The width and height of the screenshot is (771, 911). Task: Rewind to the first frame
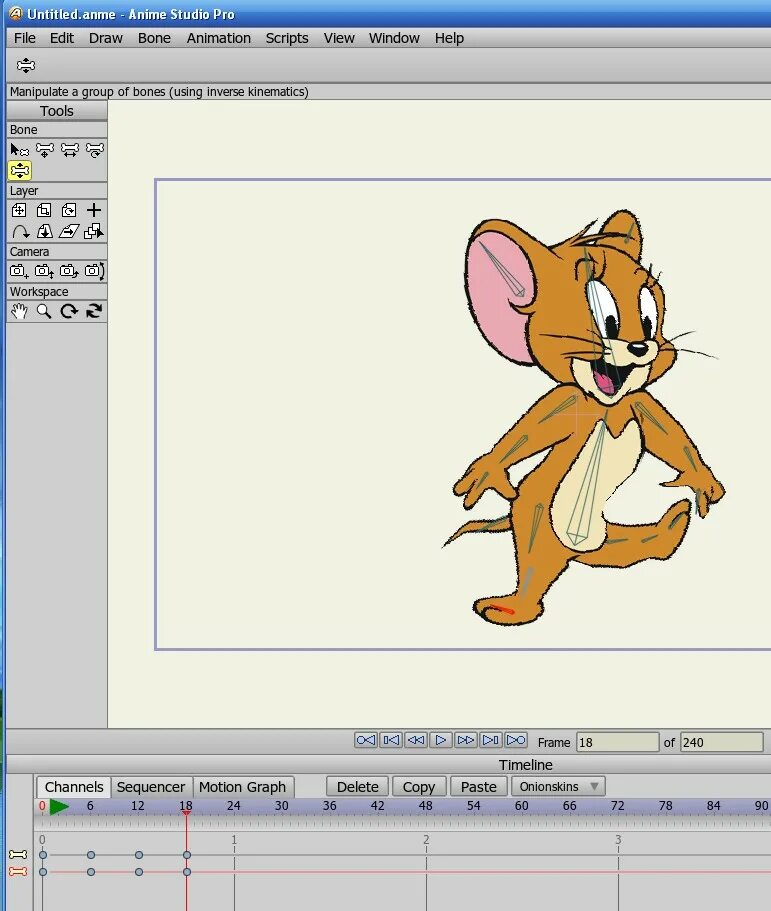[x=366, y=740]
